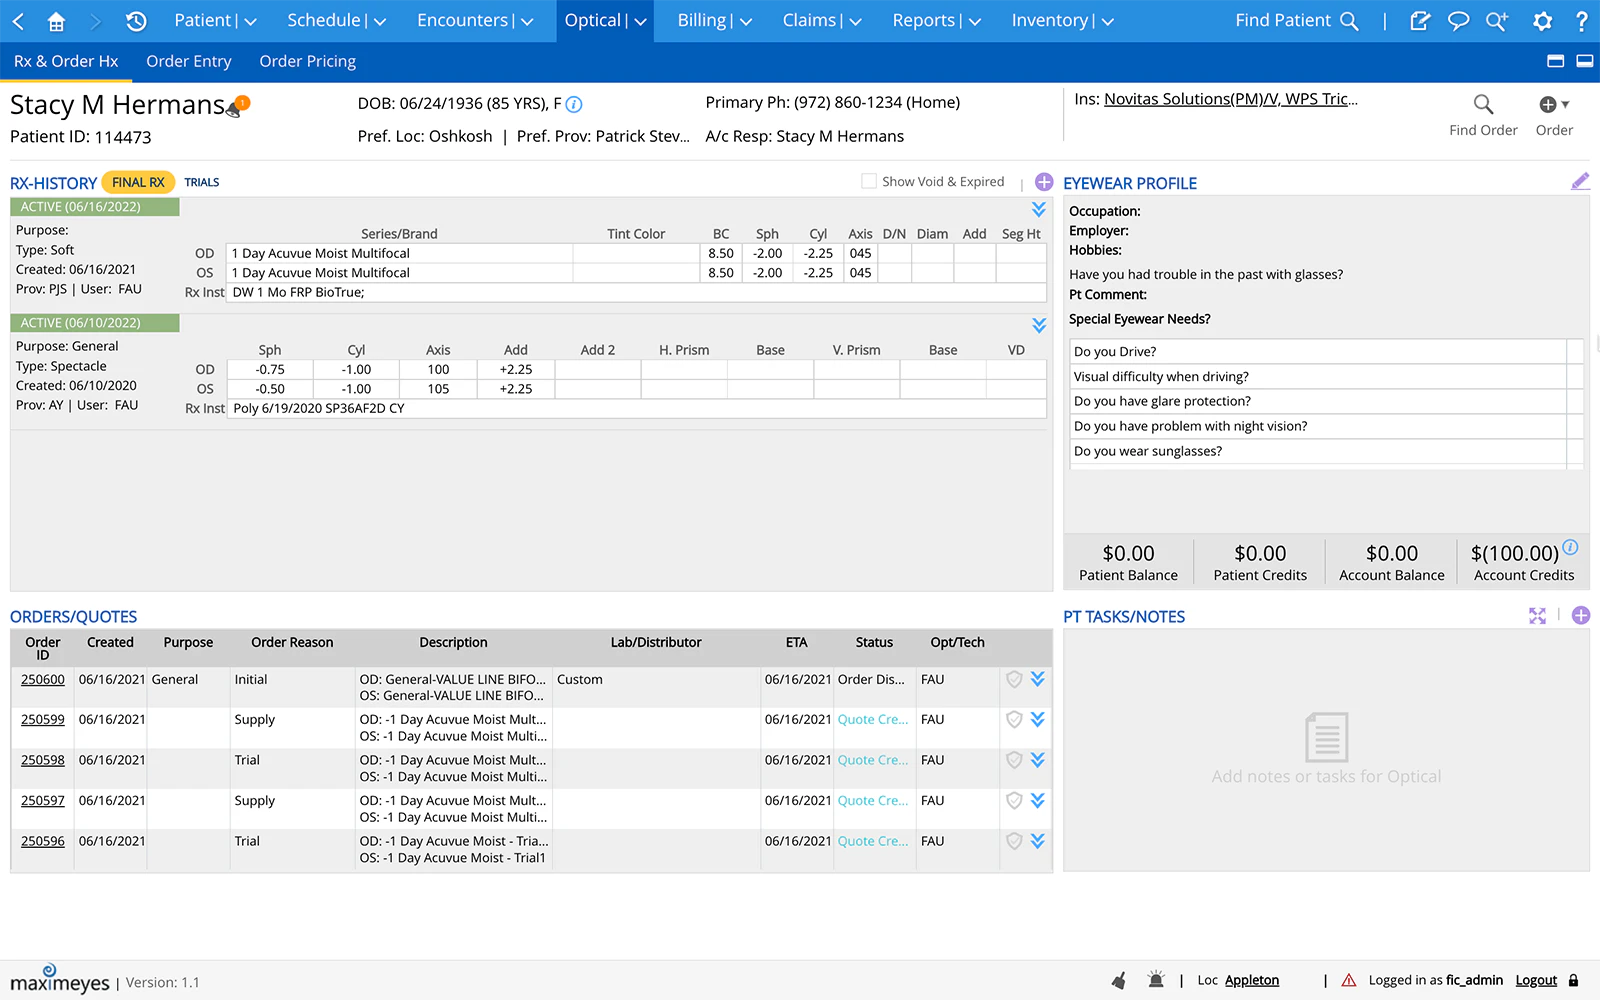The image size is (1600, 1000).
Task: Click the shield verification toggle on order 250600
Action: pyautogui.click(x=1013, y=679)
